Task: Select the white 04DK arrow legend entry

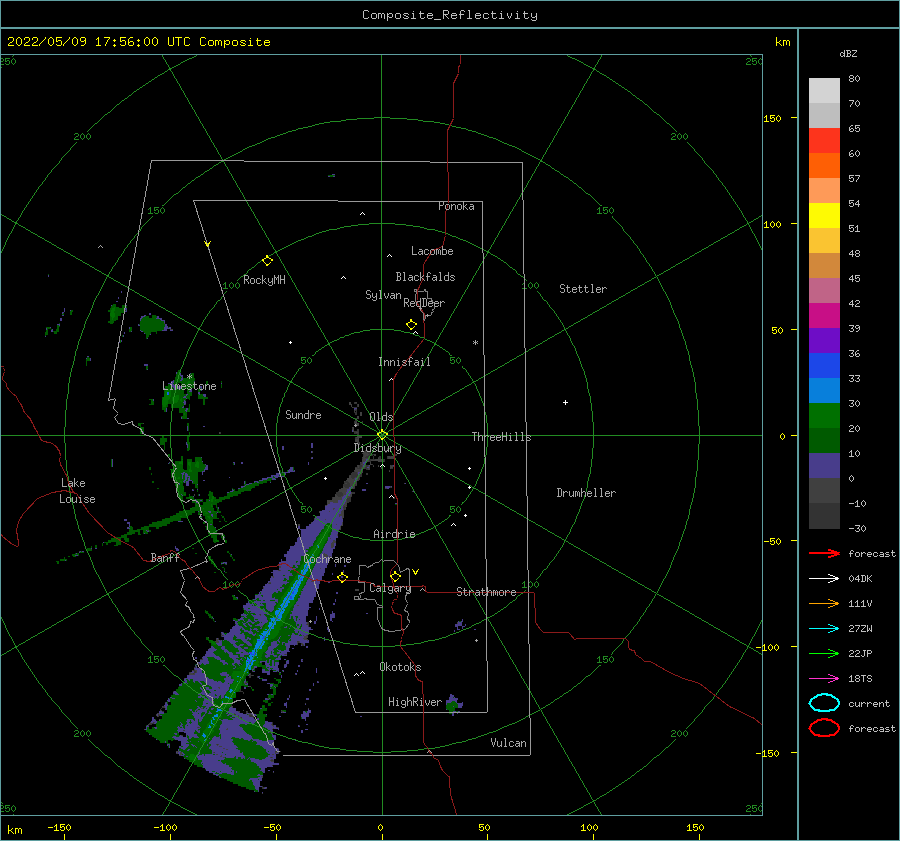Action: point(824,578)
